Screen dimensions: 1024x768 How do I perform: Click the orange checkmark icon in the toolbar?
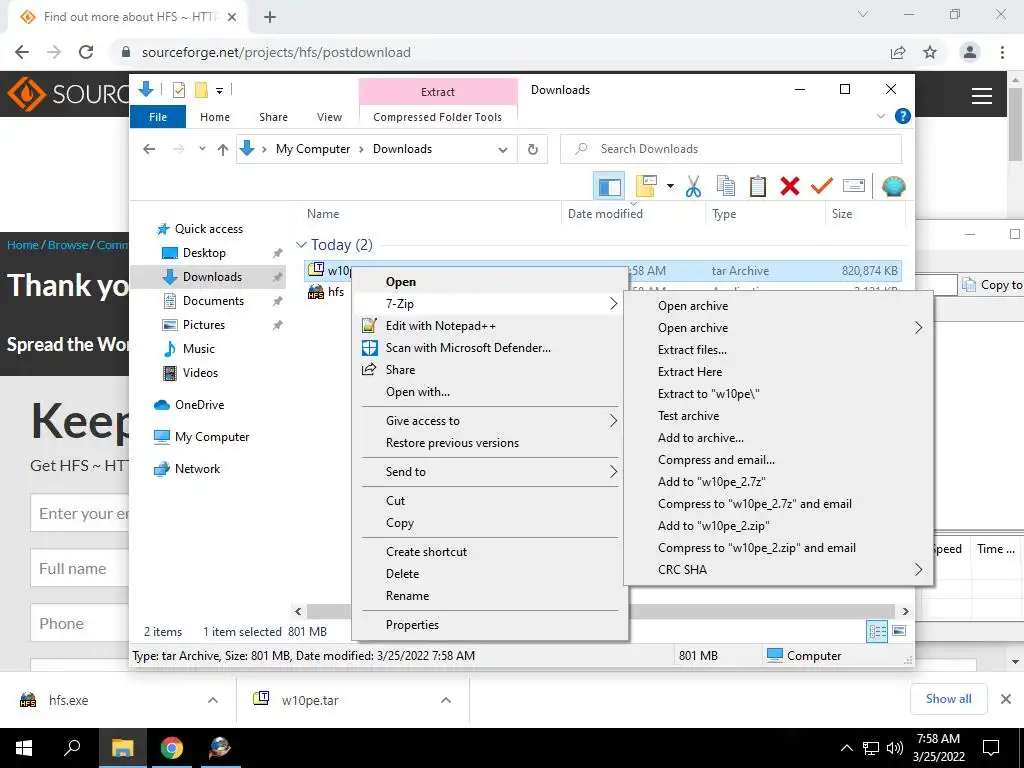[x=822, y=187]
